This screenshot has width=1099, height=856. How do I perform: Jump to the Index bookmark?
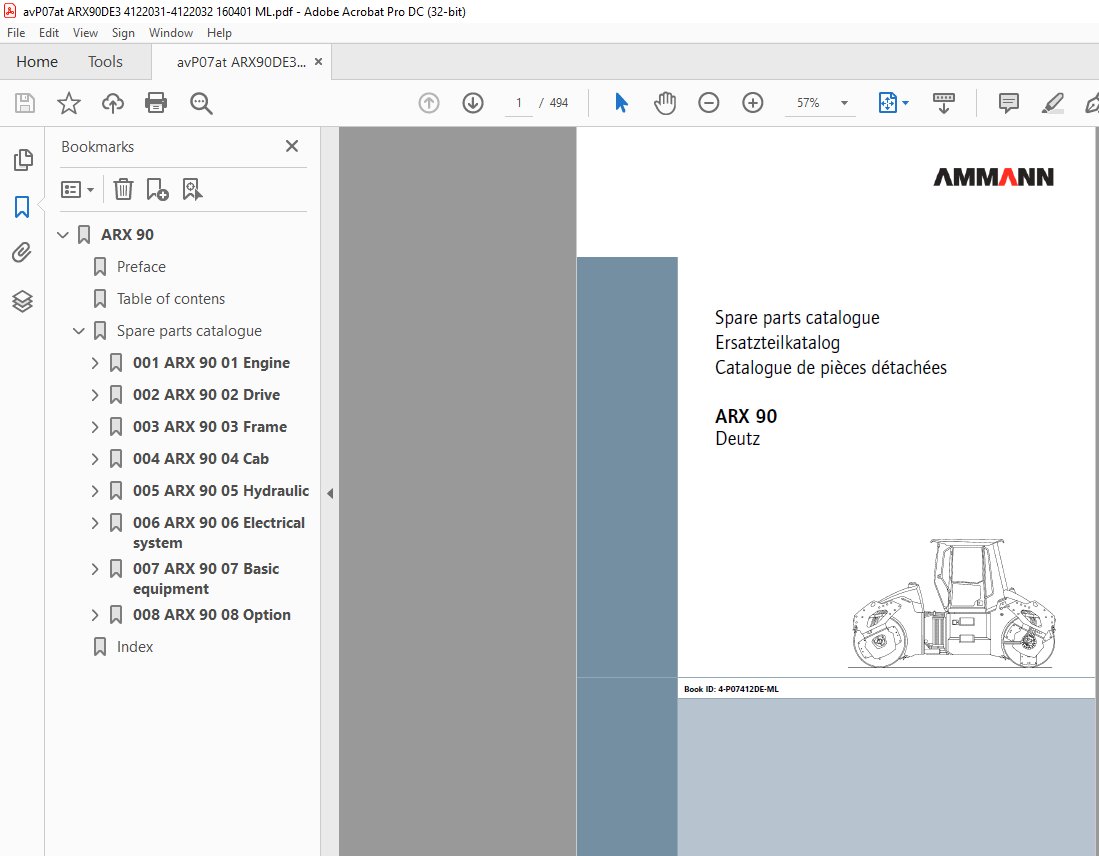[x=135, y=647]
